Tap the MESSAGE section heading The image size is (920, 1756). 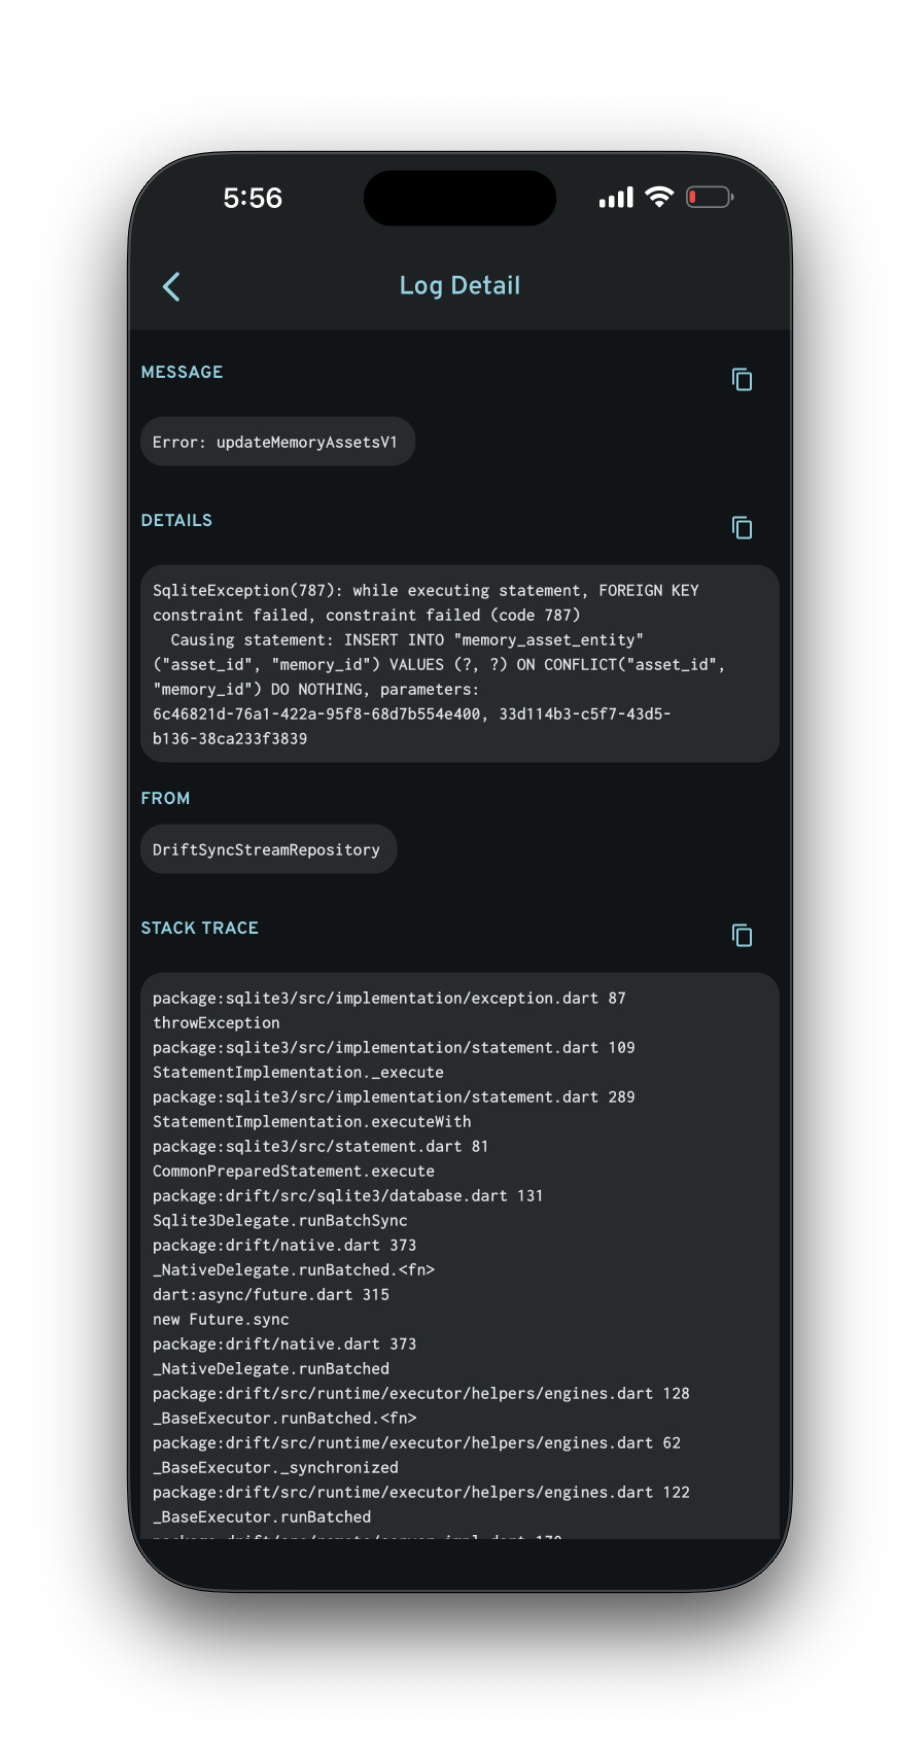pos(182,372)
